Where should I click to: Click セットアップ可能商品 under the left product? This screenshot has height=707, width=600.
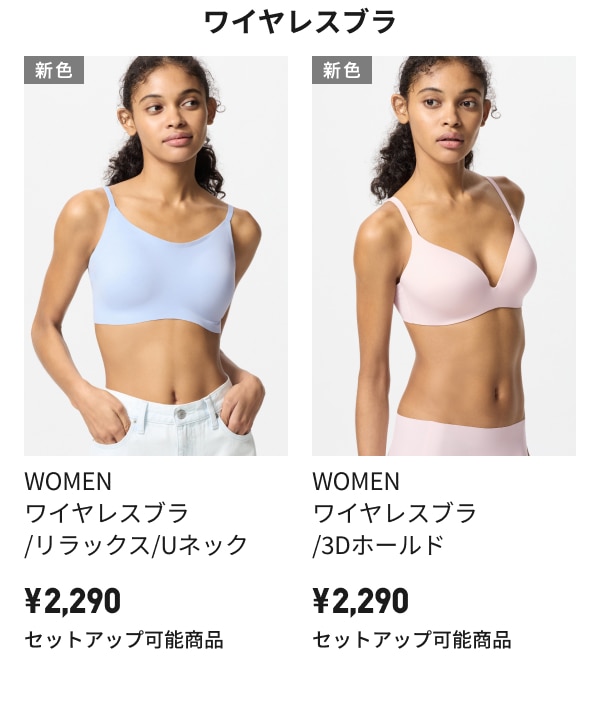pos(124,639)
